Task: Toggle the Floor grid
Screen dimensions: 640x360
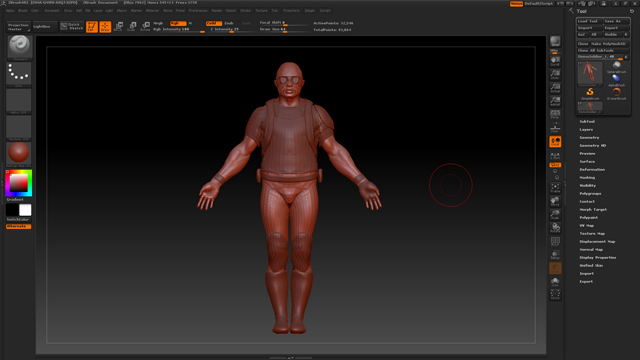Action: (x=555, y=128)
